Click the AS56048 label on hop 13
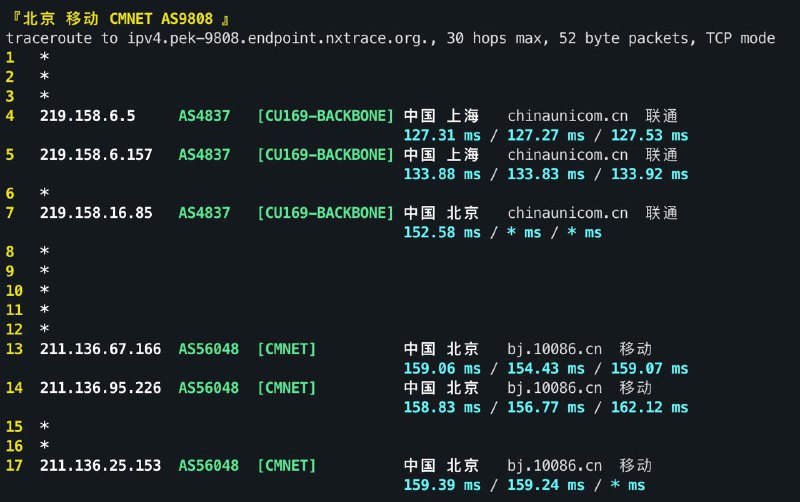Screen dimensions: 800x502 point(208,349)
